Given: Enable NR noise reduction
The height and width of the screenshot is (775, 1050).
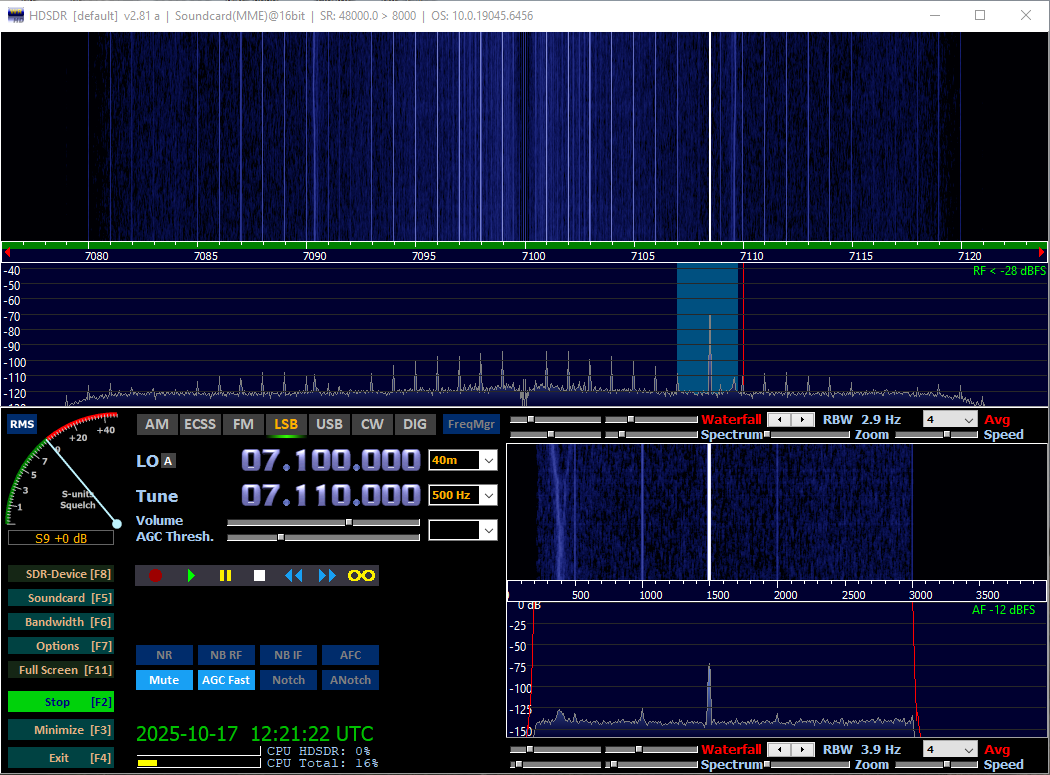Looking at the screenshot, I should (164, 655).
